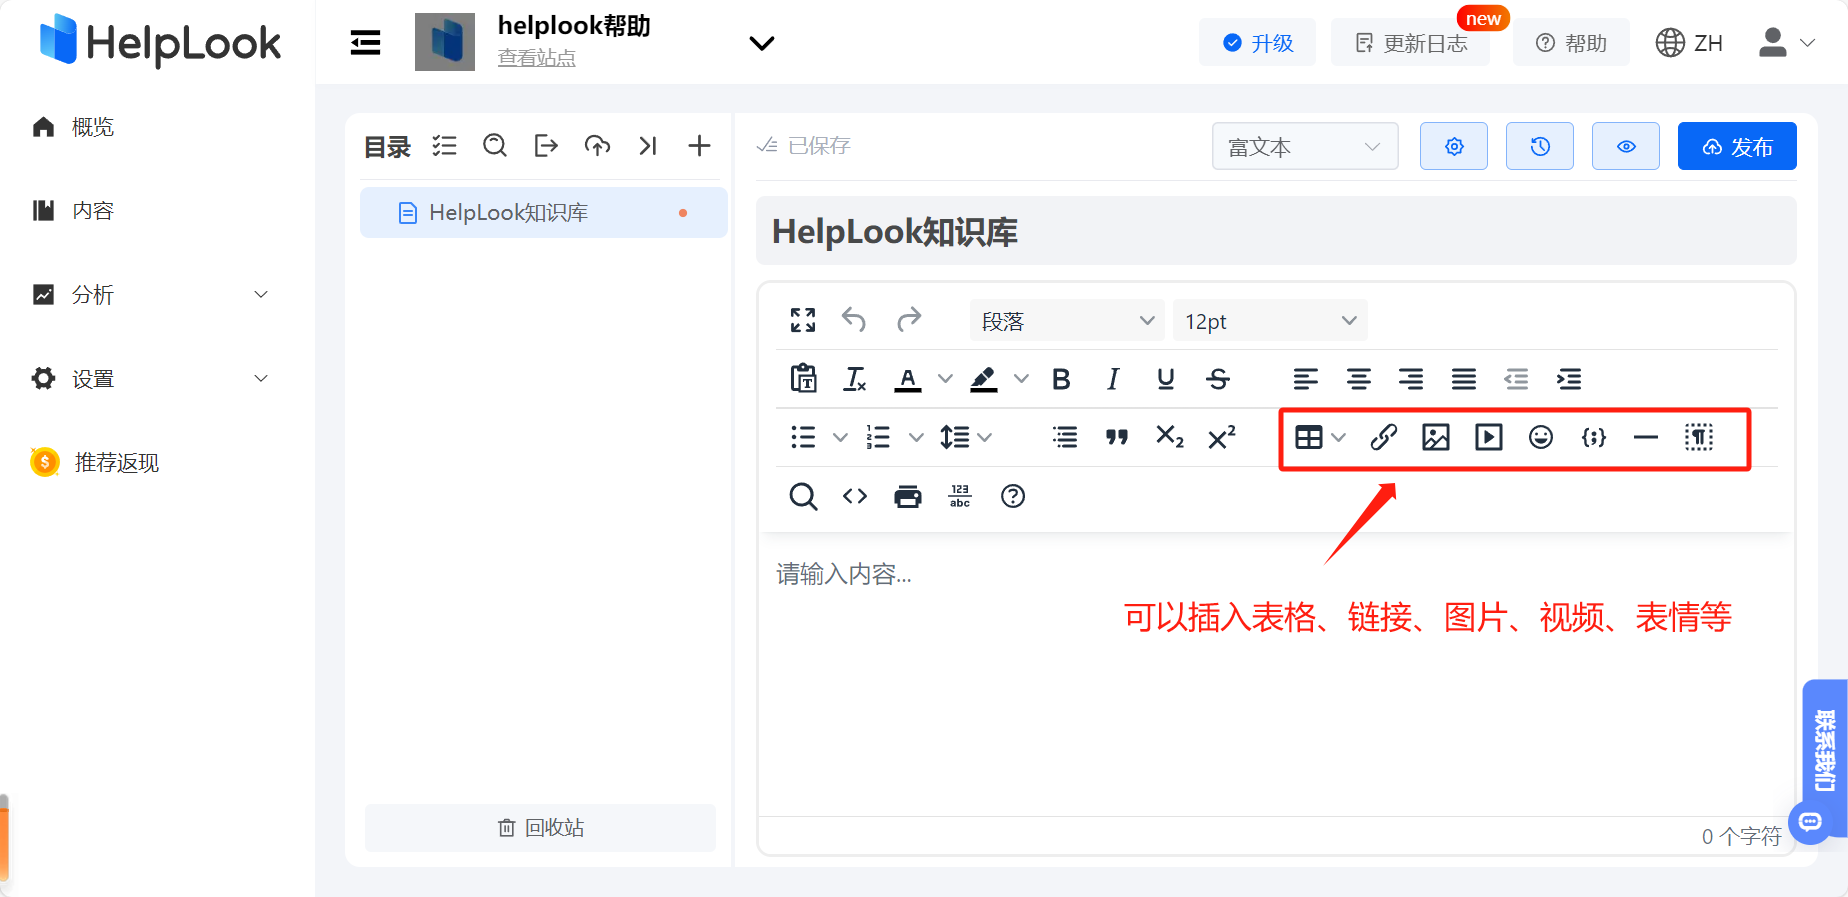
Task: Insert an image
Action: (x=1436, y=437)
